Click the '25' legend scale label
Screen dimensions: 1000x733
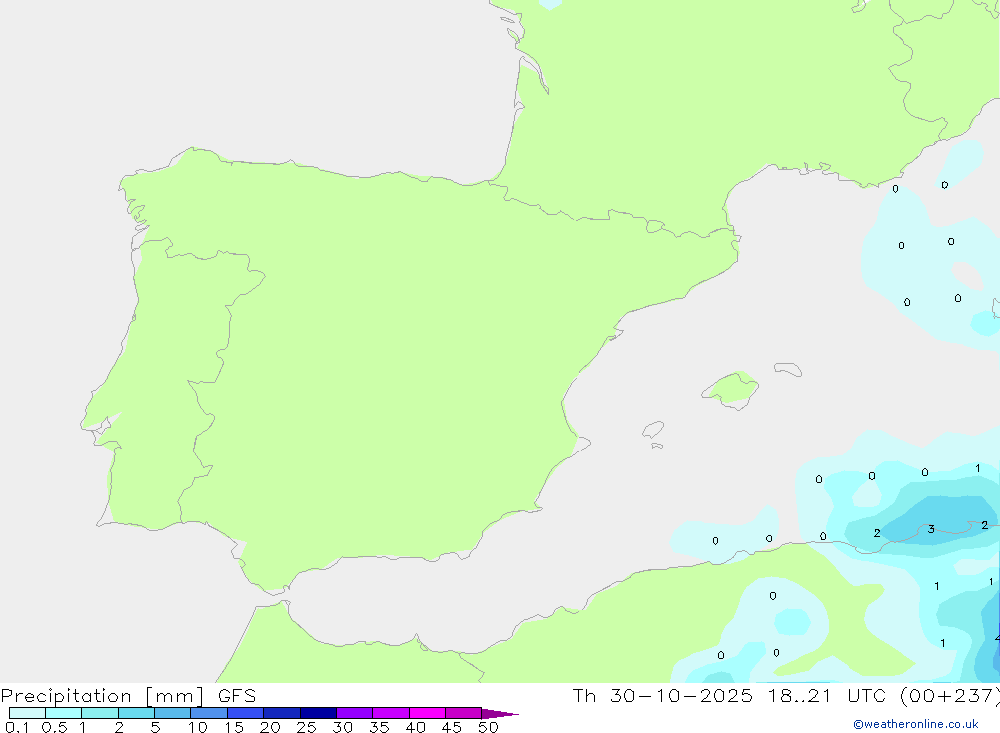[x=306, y=727]
